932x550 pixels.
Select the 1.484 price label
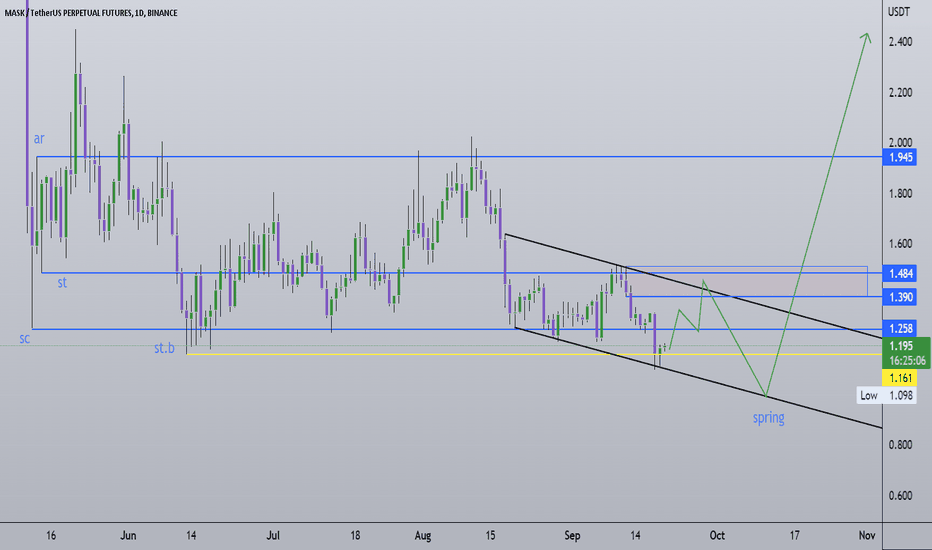tap(900, 273)
